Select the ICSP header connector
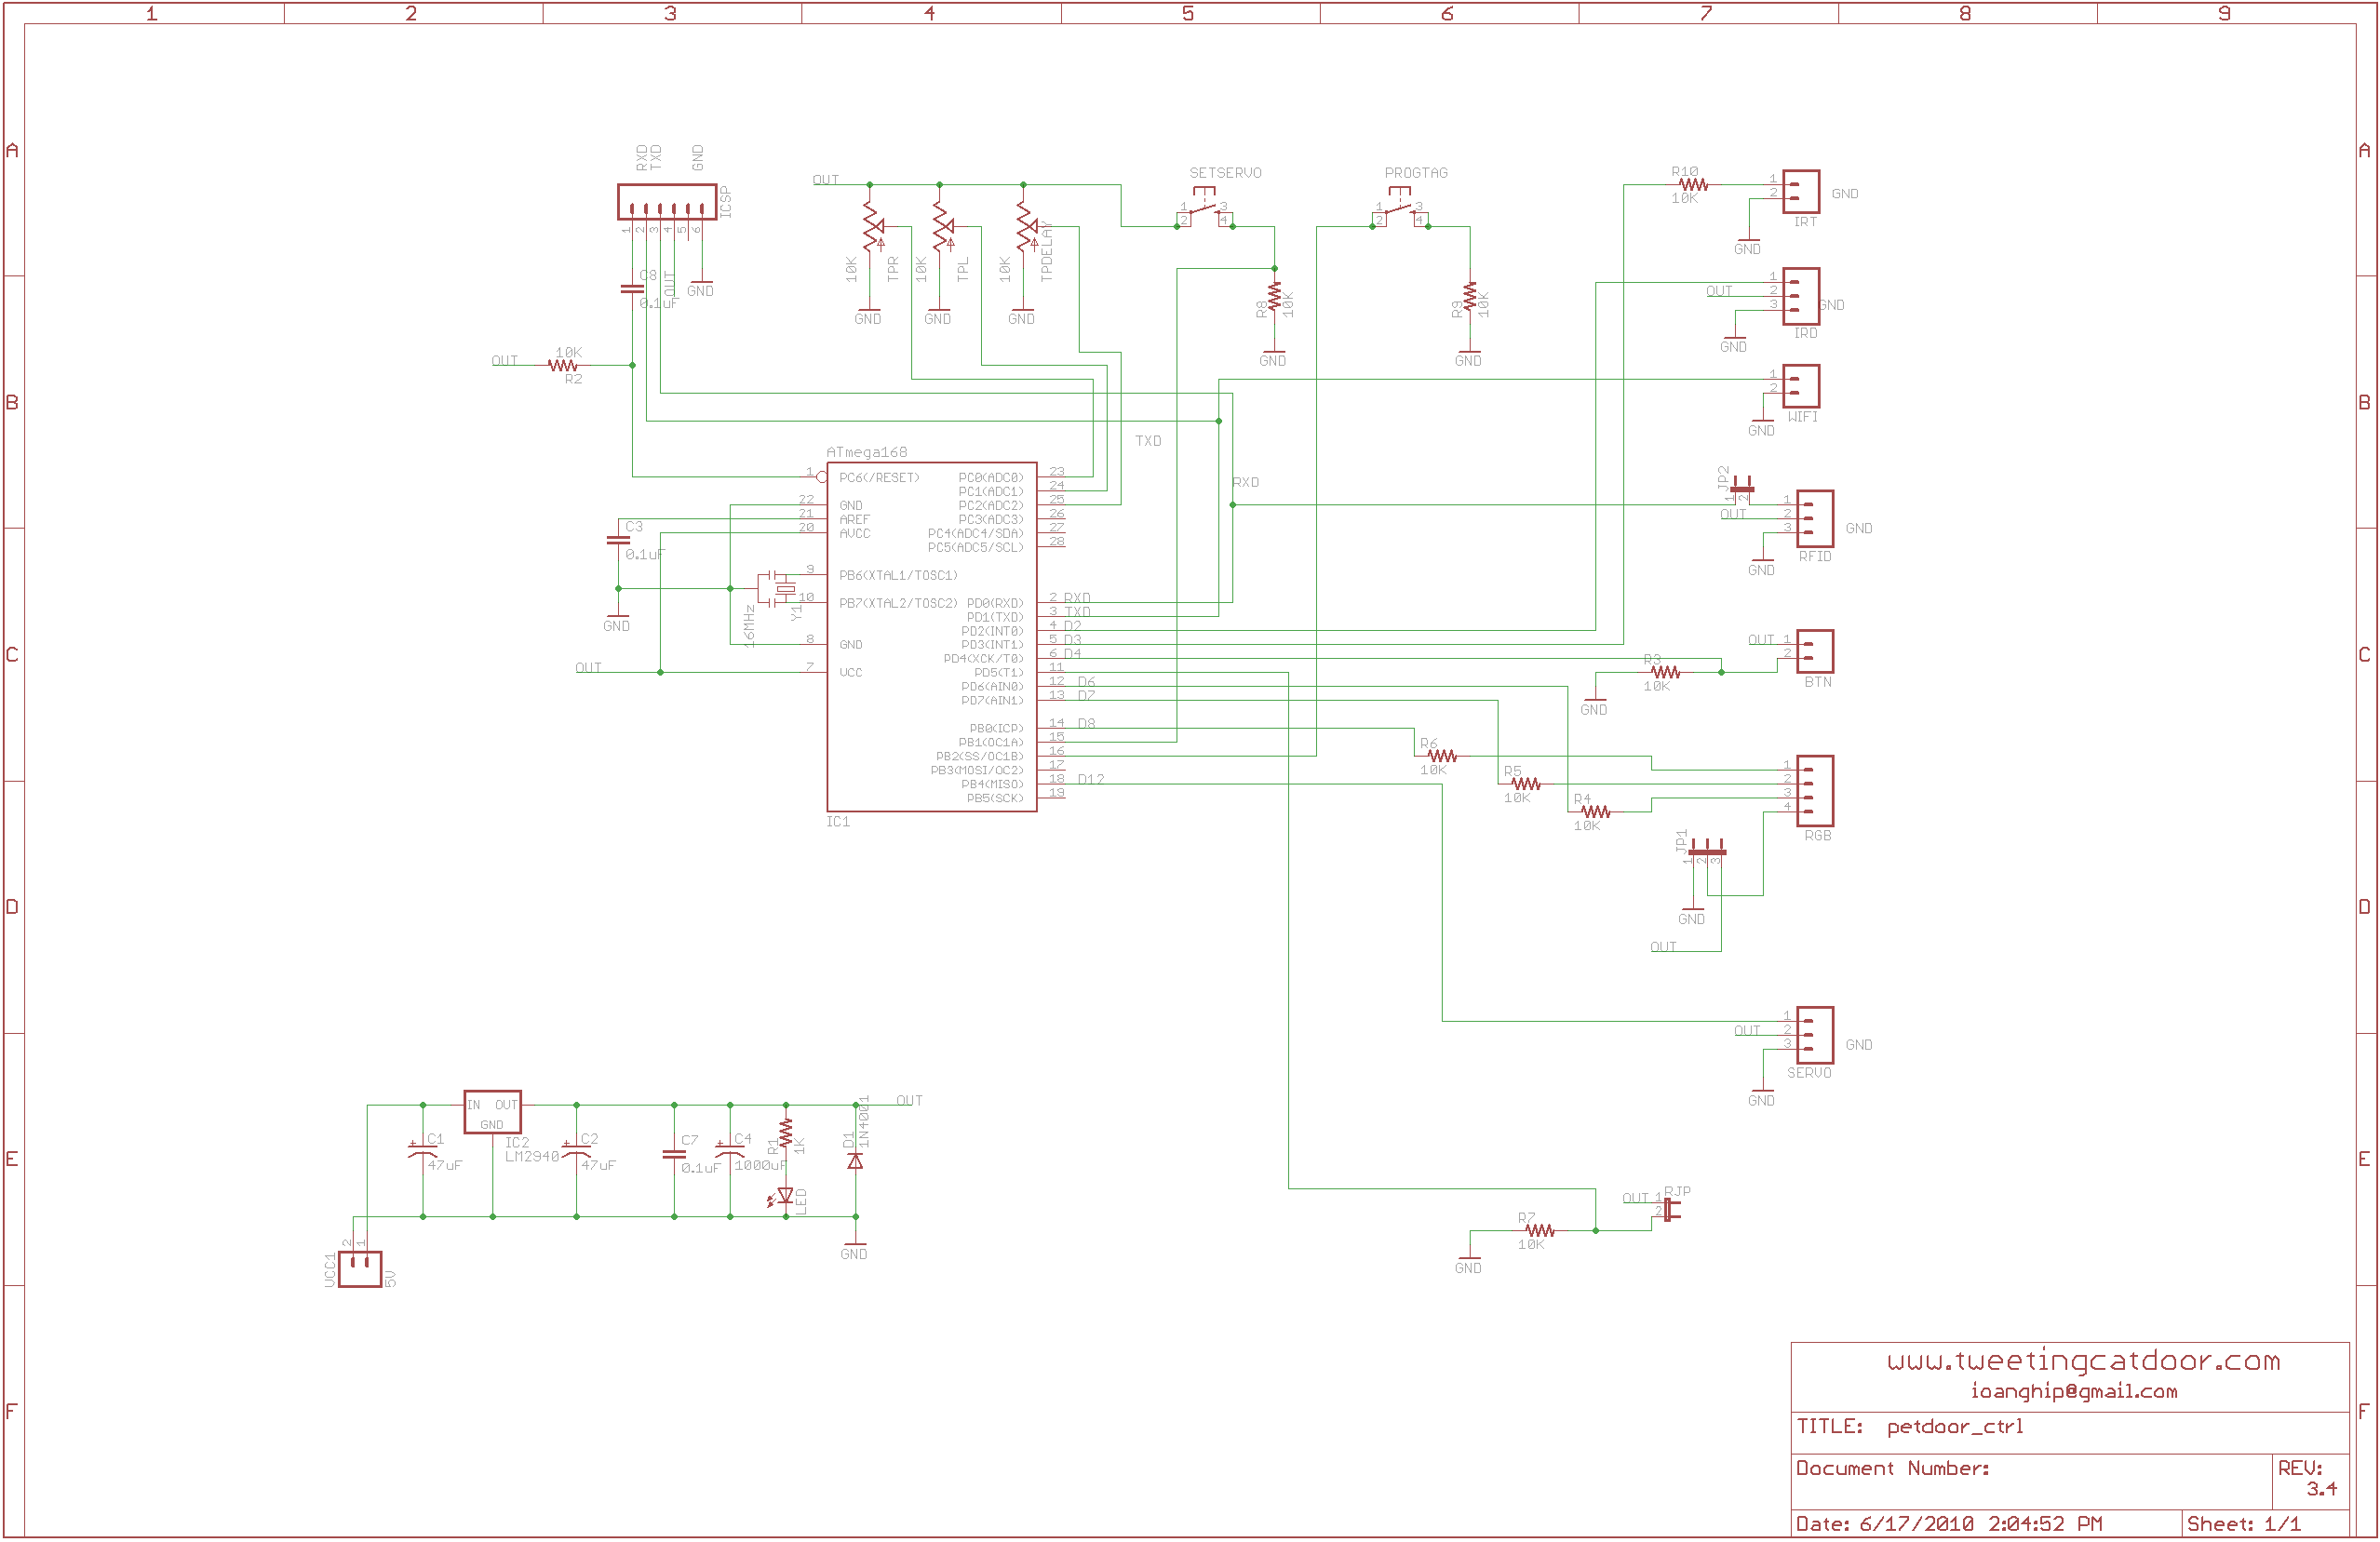The image size is (2380, 1542). pos(666,202)
